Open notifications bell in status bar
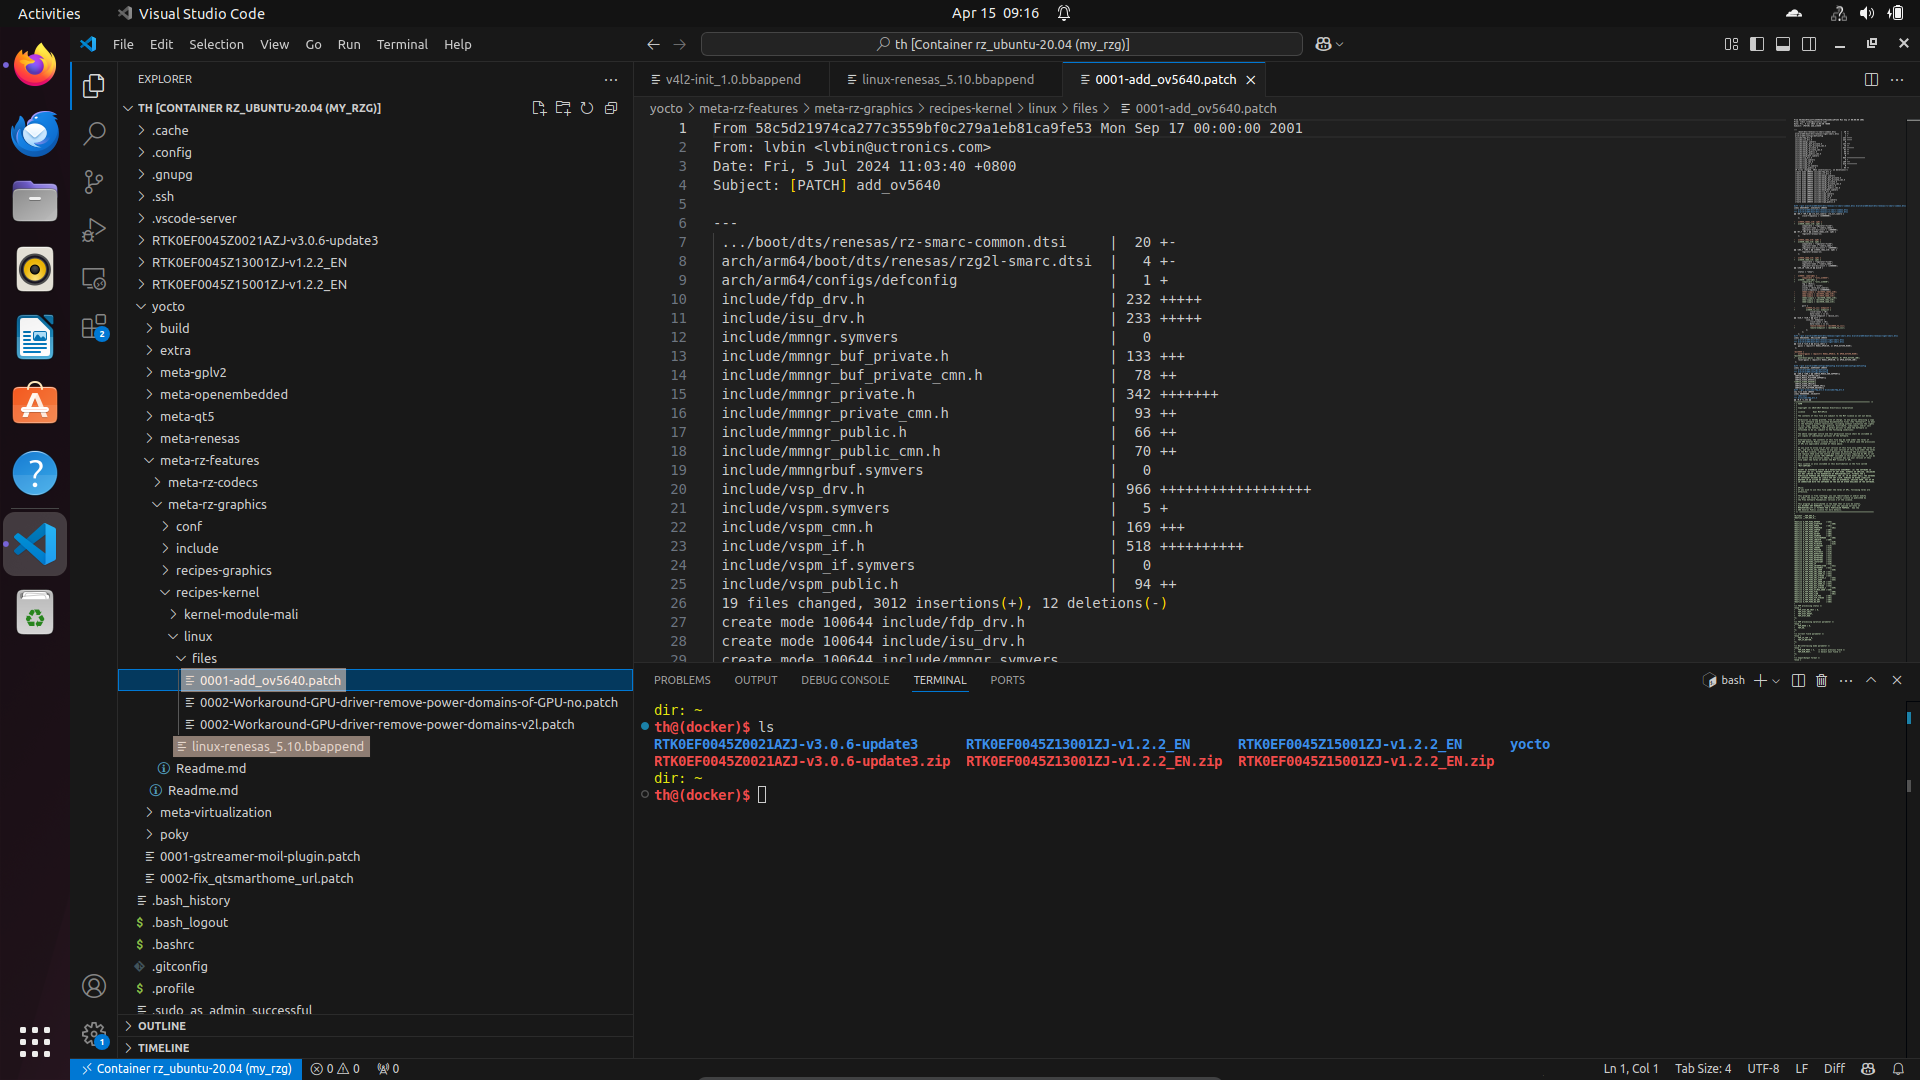The height and width of the screenshot is (1080, 1920). point(1898,1068)
